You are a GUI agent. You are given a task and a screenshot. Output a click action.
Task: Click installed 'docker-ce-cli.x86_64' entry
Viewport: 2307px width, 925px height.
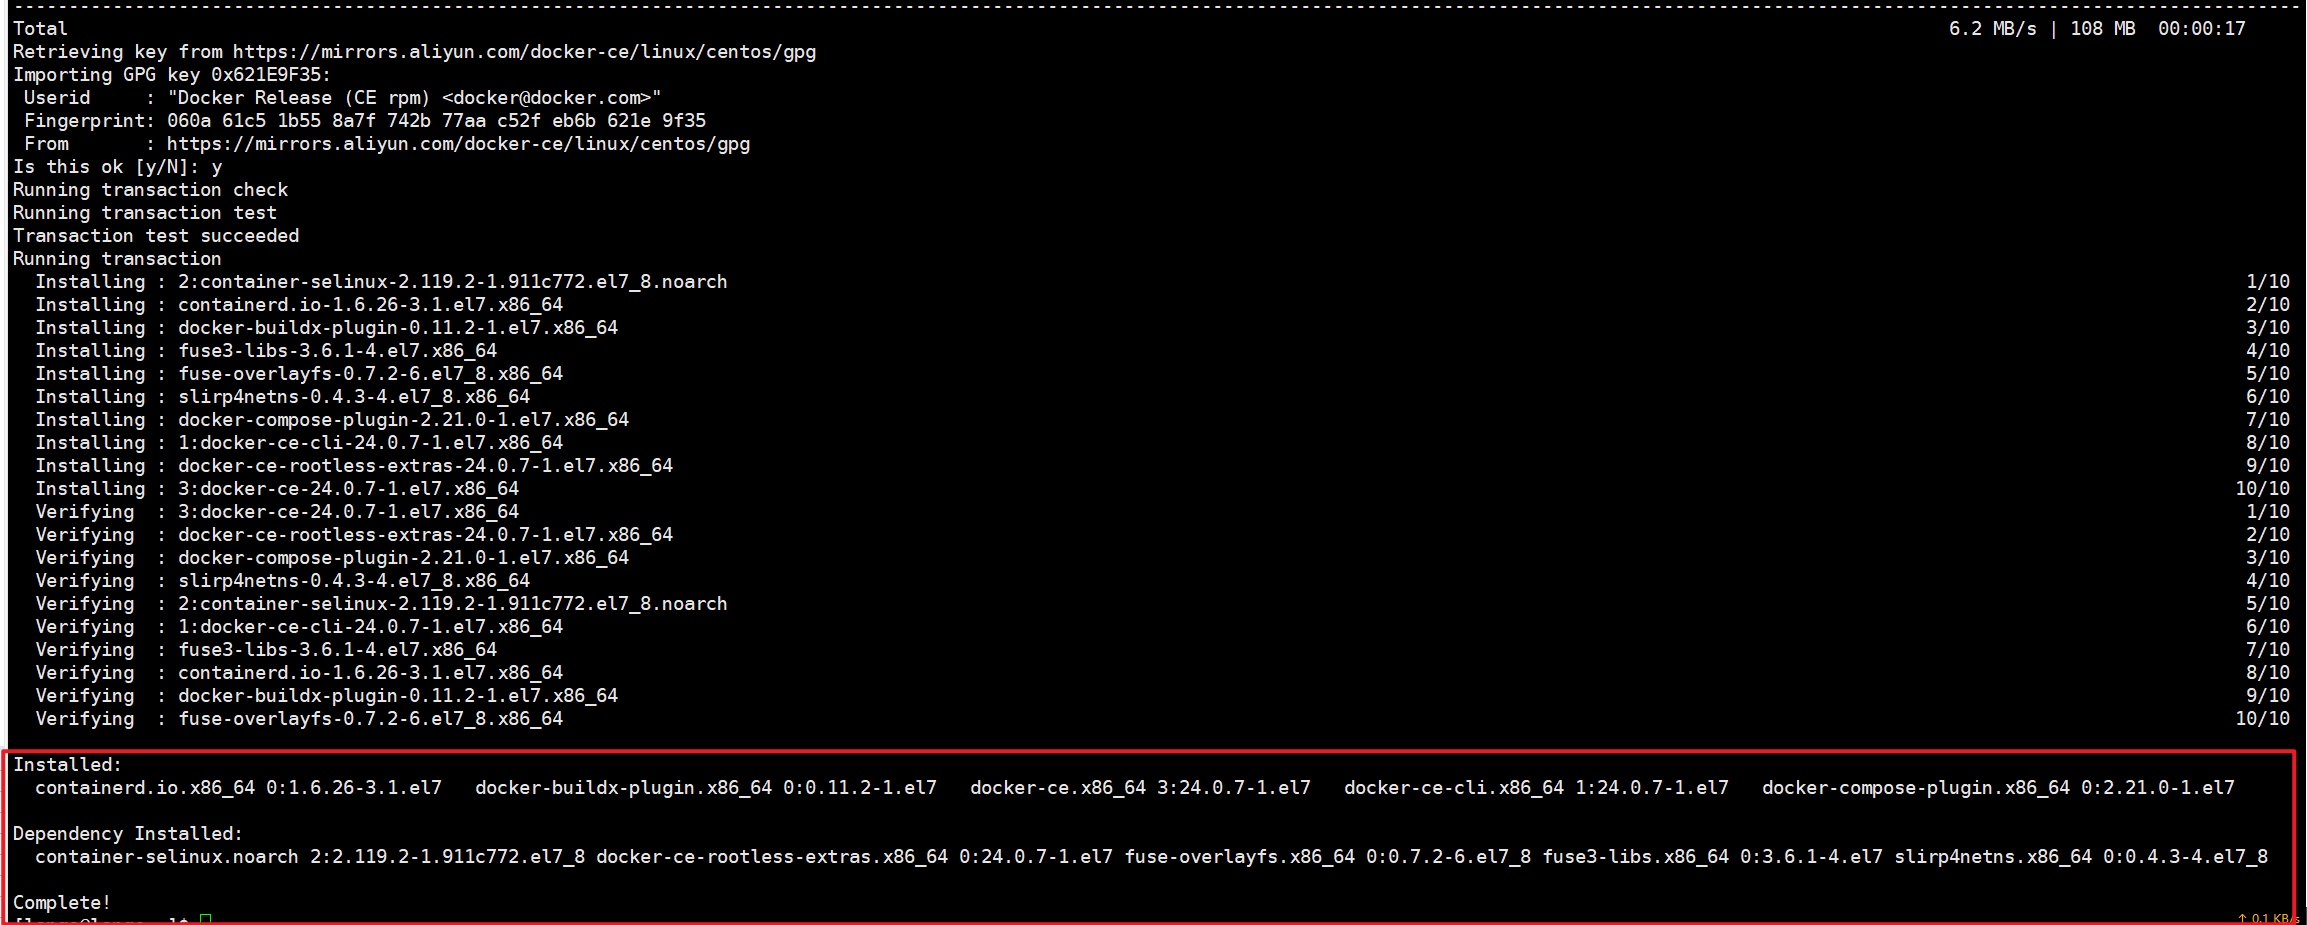click(x=1536, y=788)
